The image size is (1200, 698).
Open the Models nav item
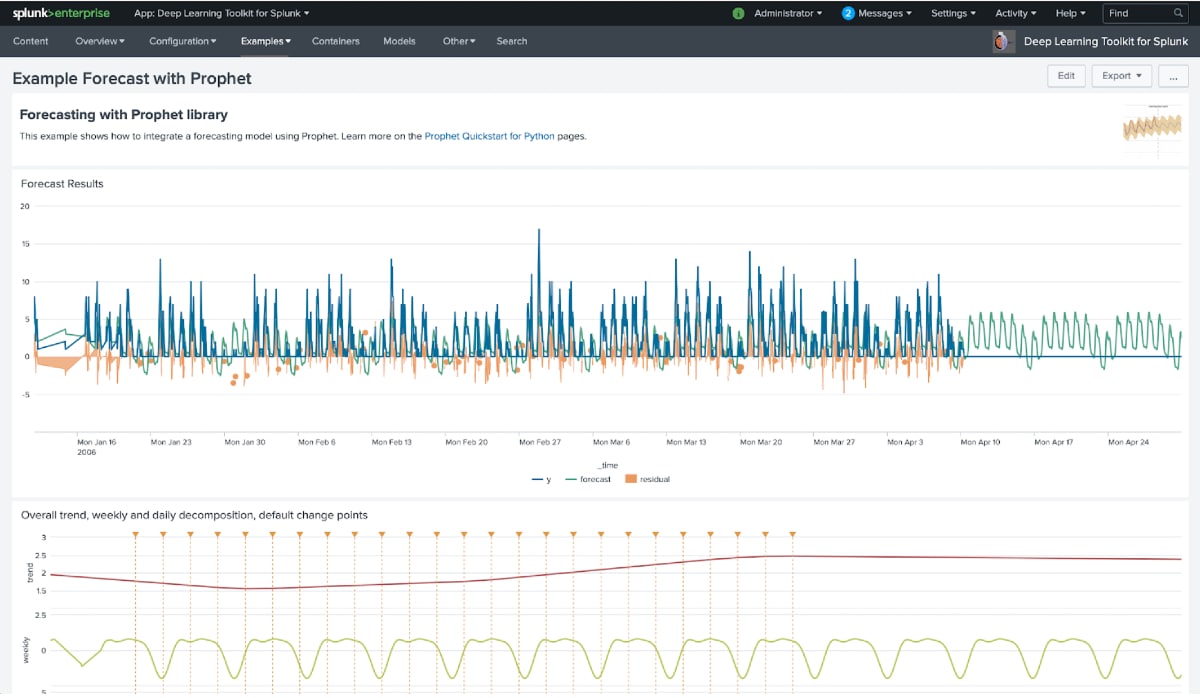pyautogui.click(x=399, y=41)
